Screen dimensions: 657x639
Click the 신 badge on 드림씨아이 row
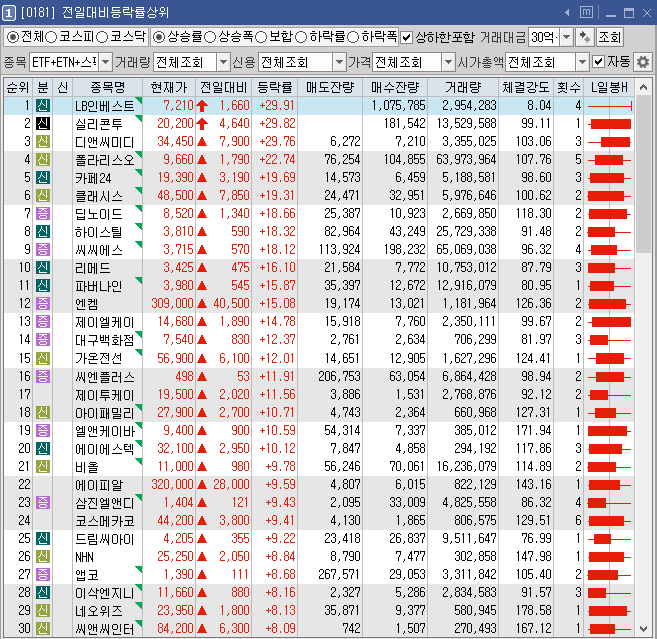point(43,538)
